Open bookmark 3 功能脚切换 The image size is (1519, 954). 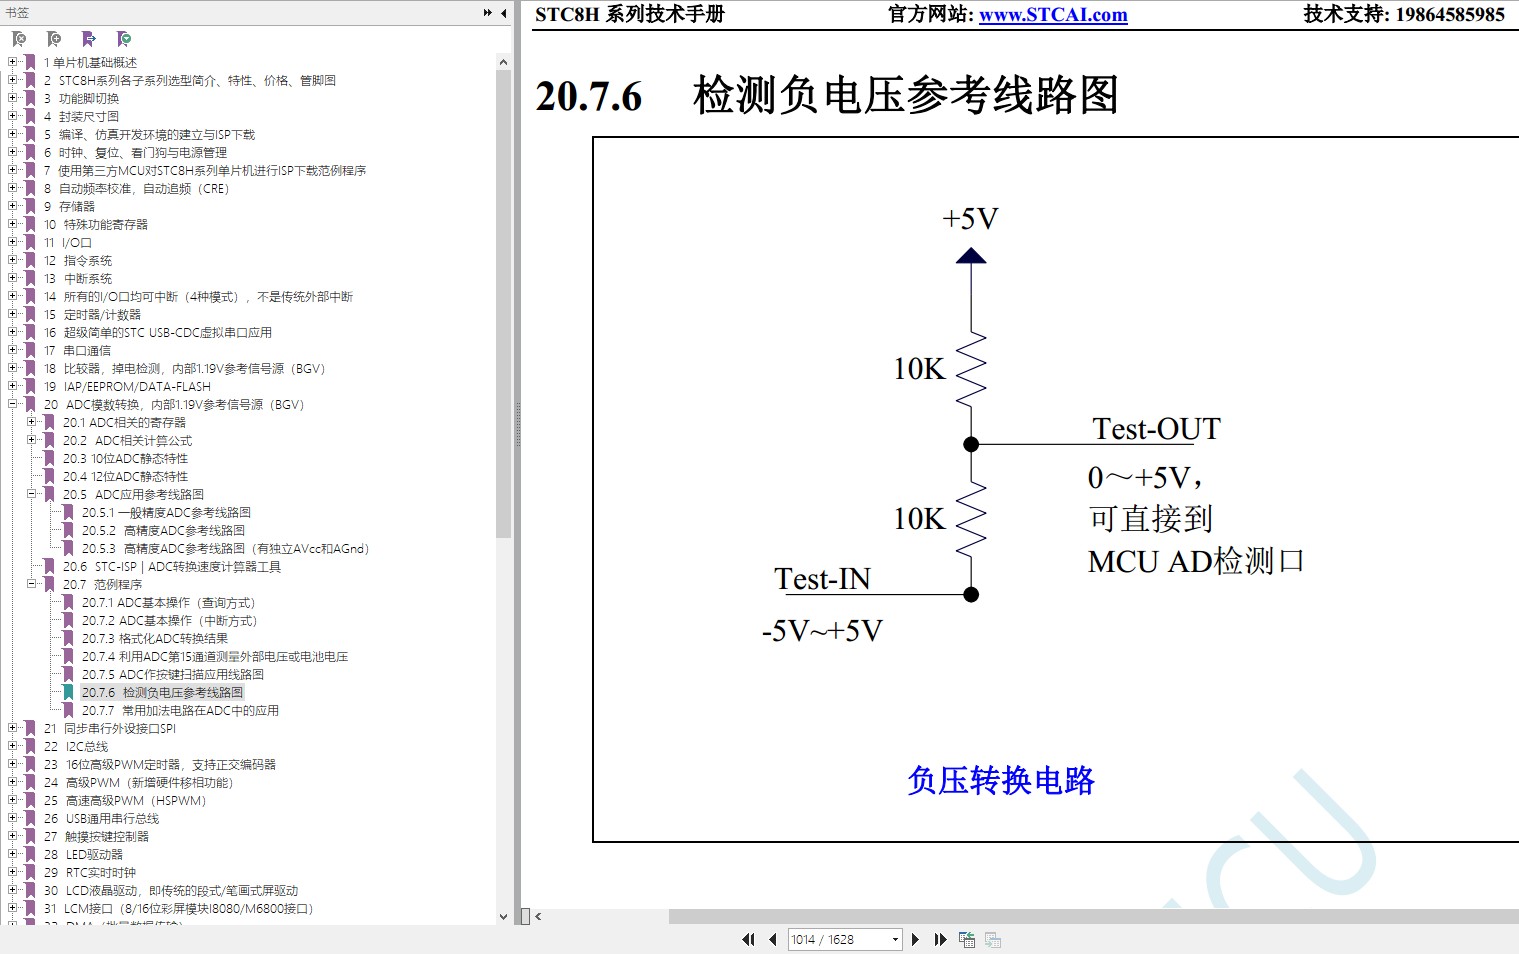pos(81,98)
